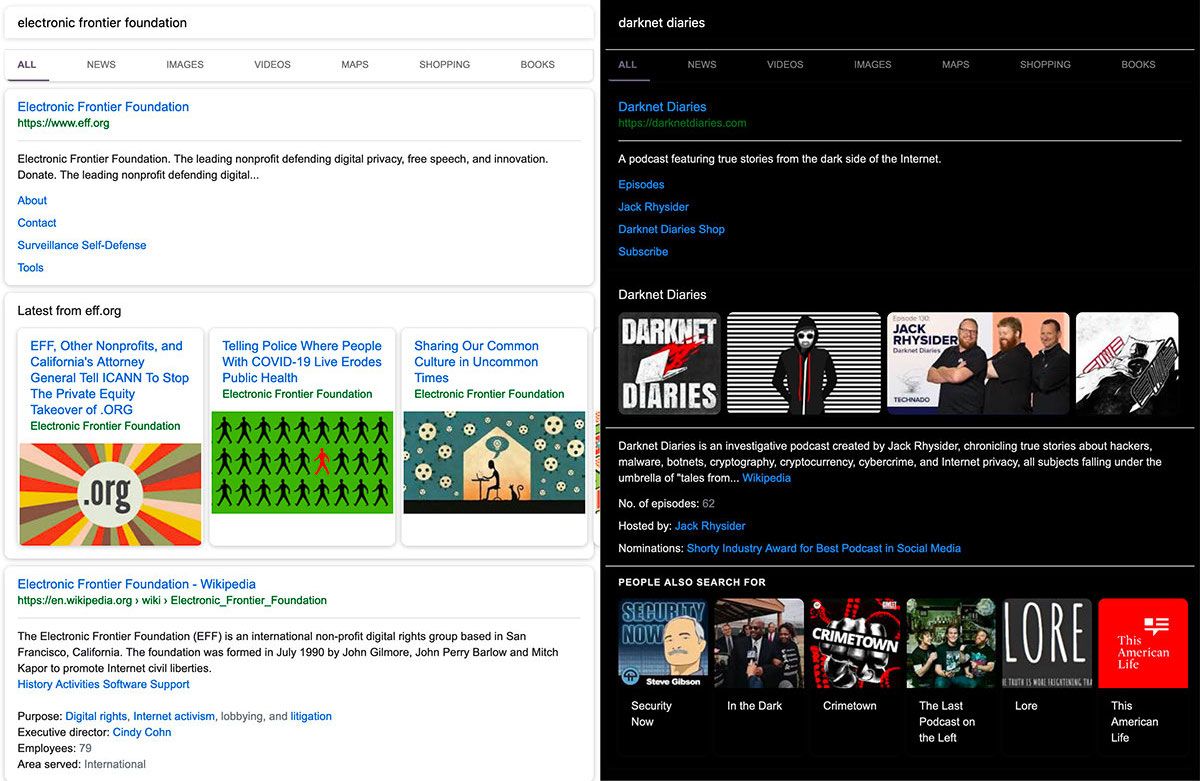The height and width of the screenshot is (781, 1200).
Task: Click the Crimetown thumbnail in related podcasts
Action: click(855, 643)
